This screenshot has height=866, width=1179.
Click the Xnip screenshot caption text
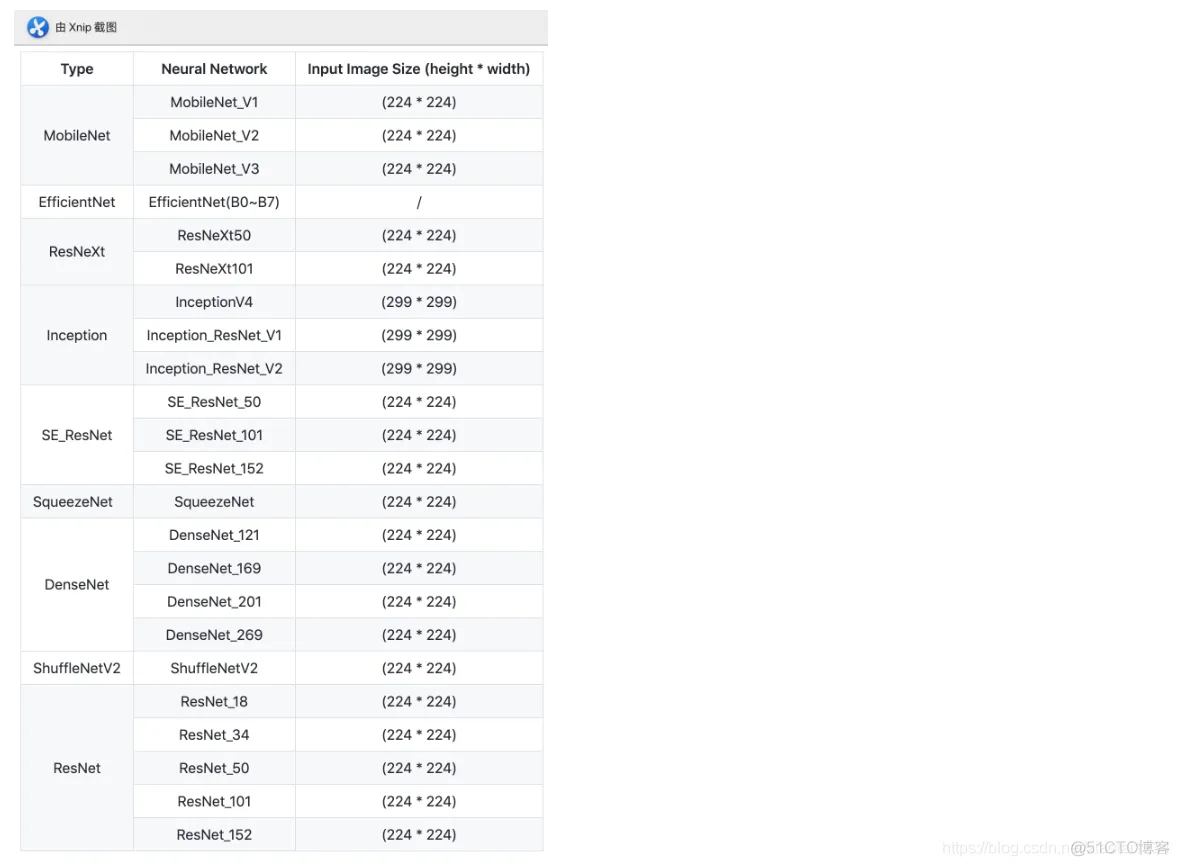[x=86, y=28]
